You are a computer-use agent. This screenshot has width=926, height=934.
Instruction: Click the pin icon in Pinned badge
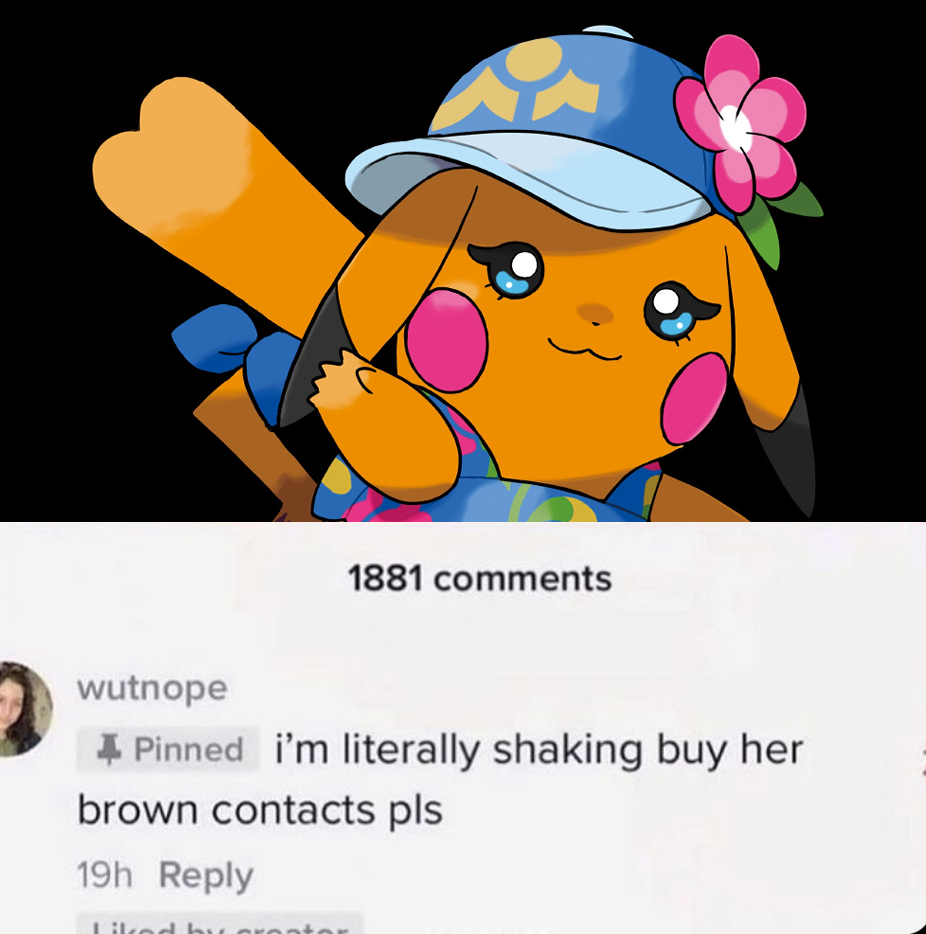[x=109, y=749]
